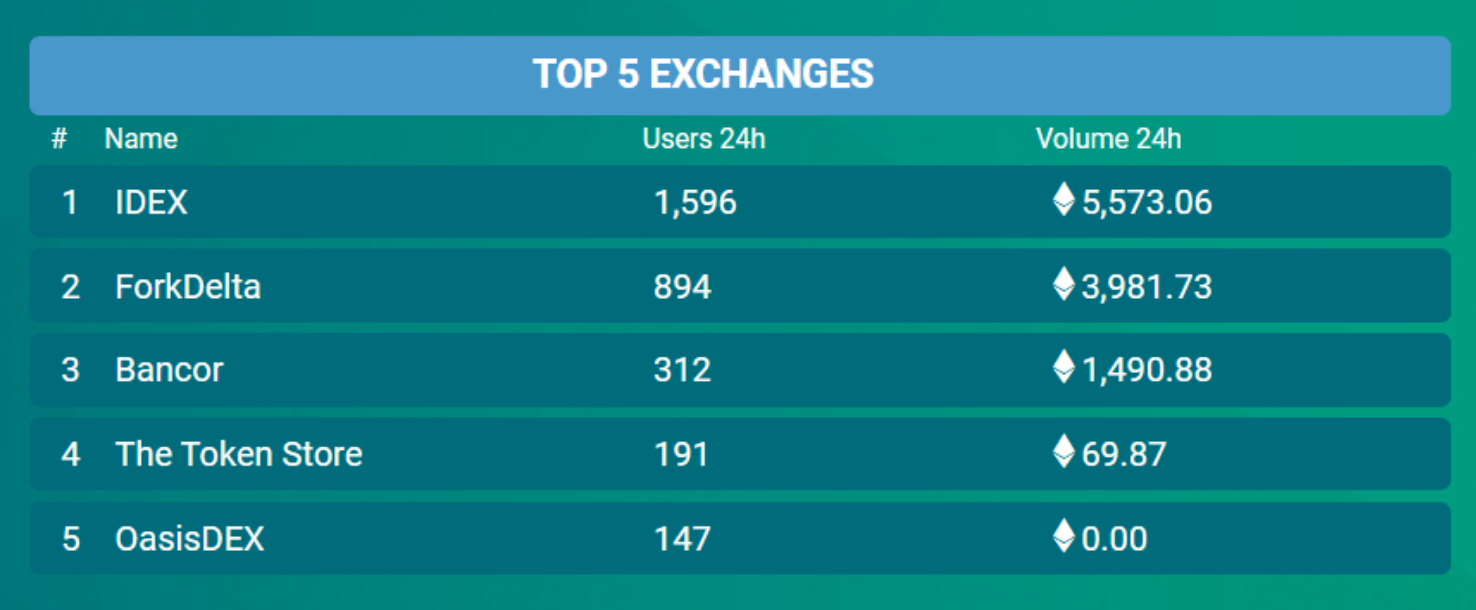Image resolution: width=1476 pixels, height=610 pixels.
Task: Select IDEX users count 1,596
Action: tap(695, 203)
